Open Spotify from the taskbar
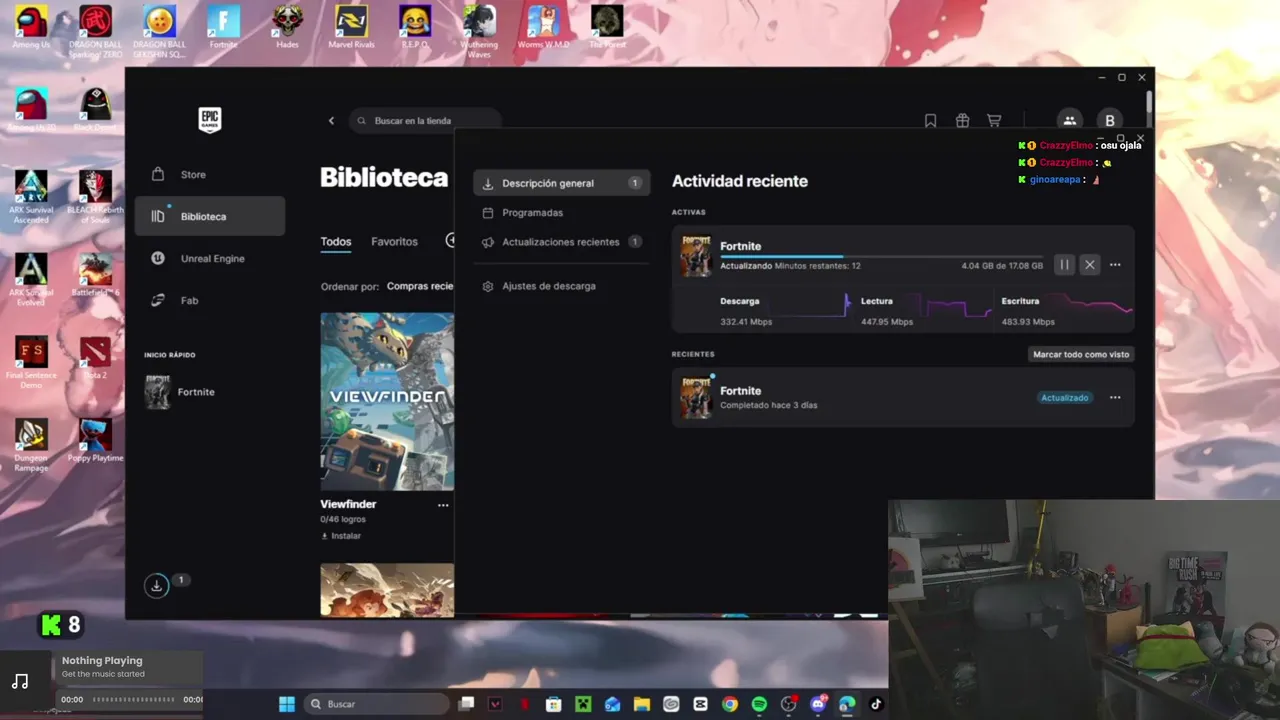 pyautogui.click(x=759, y=704)
